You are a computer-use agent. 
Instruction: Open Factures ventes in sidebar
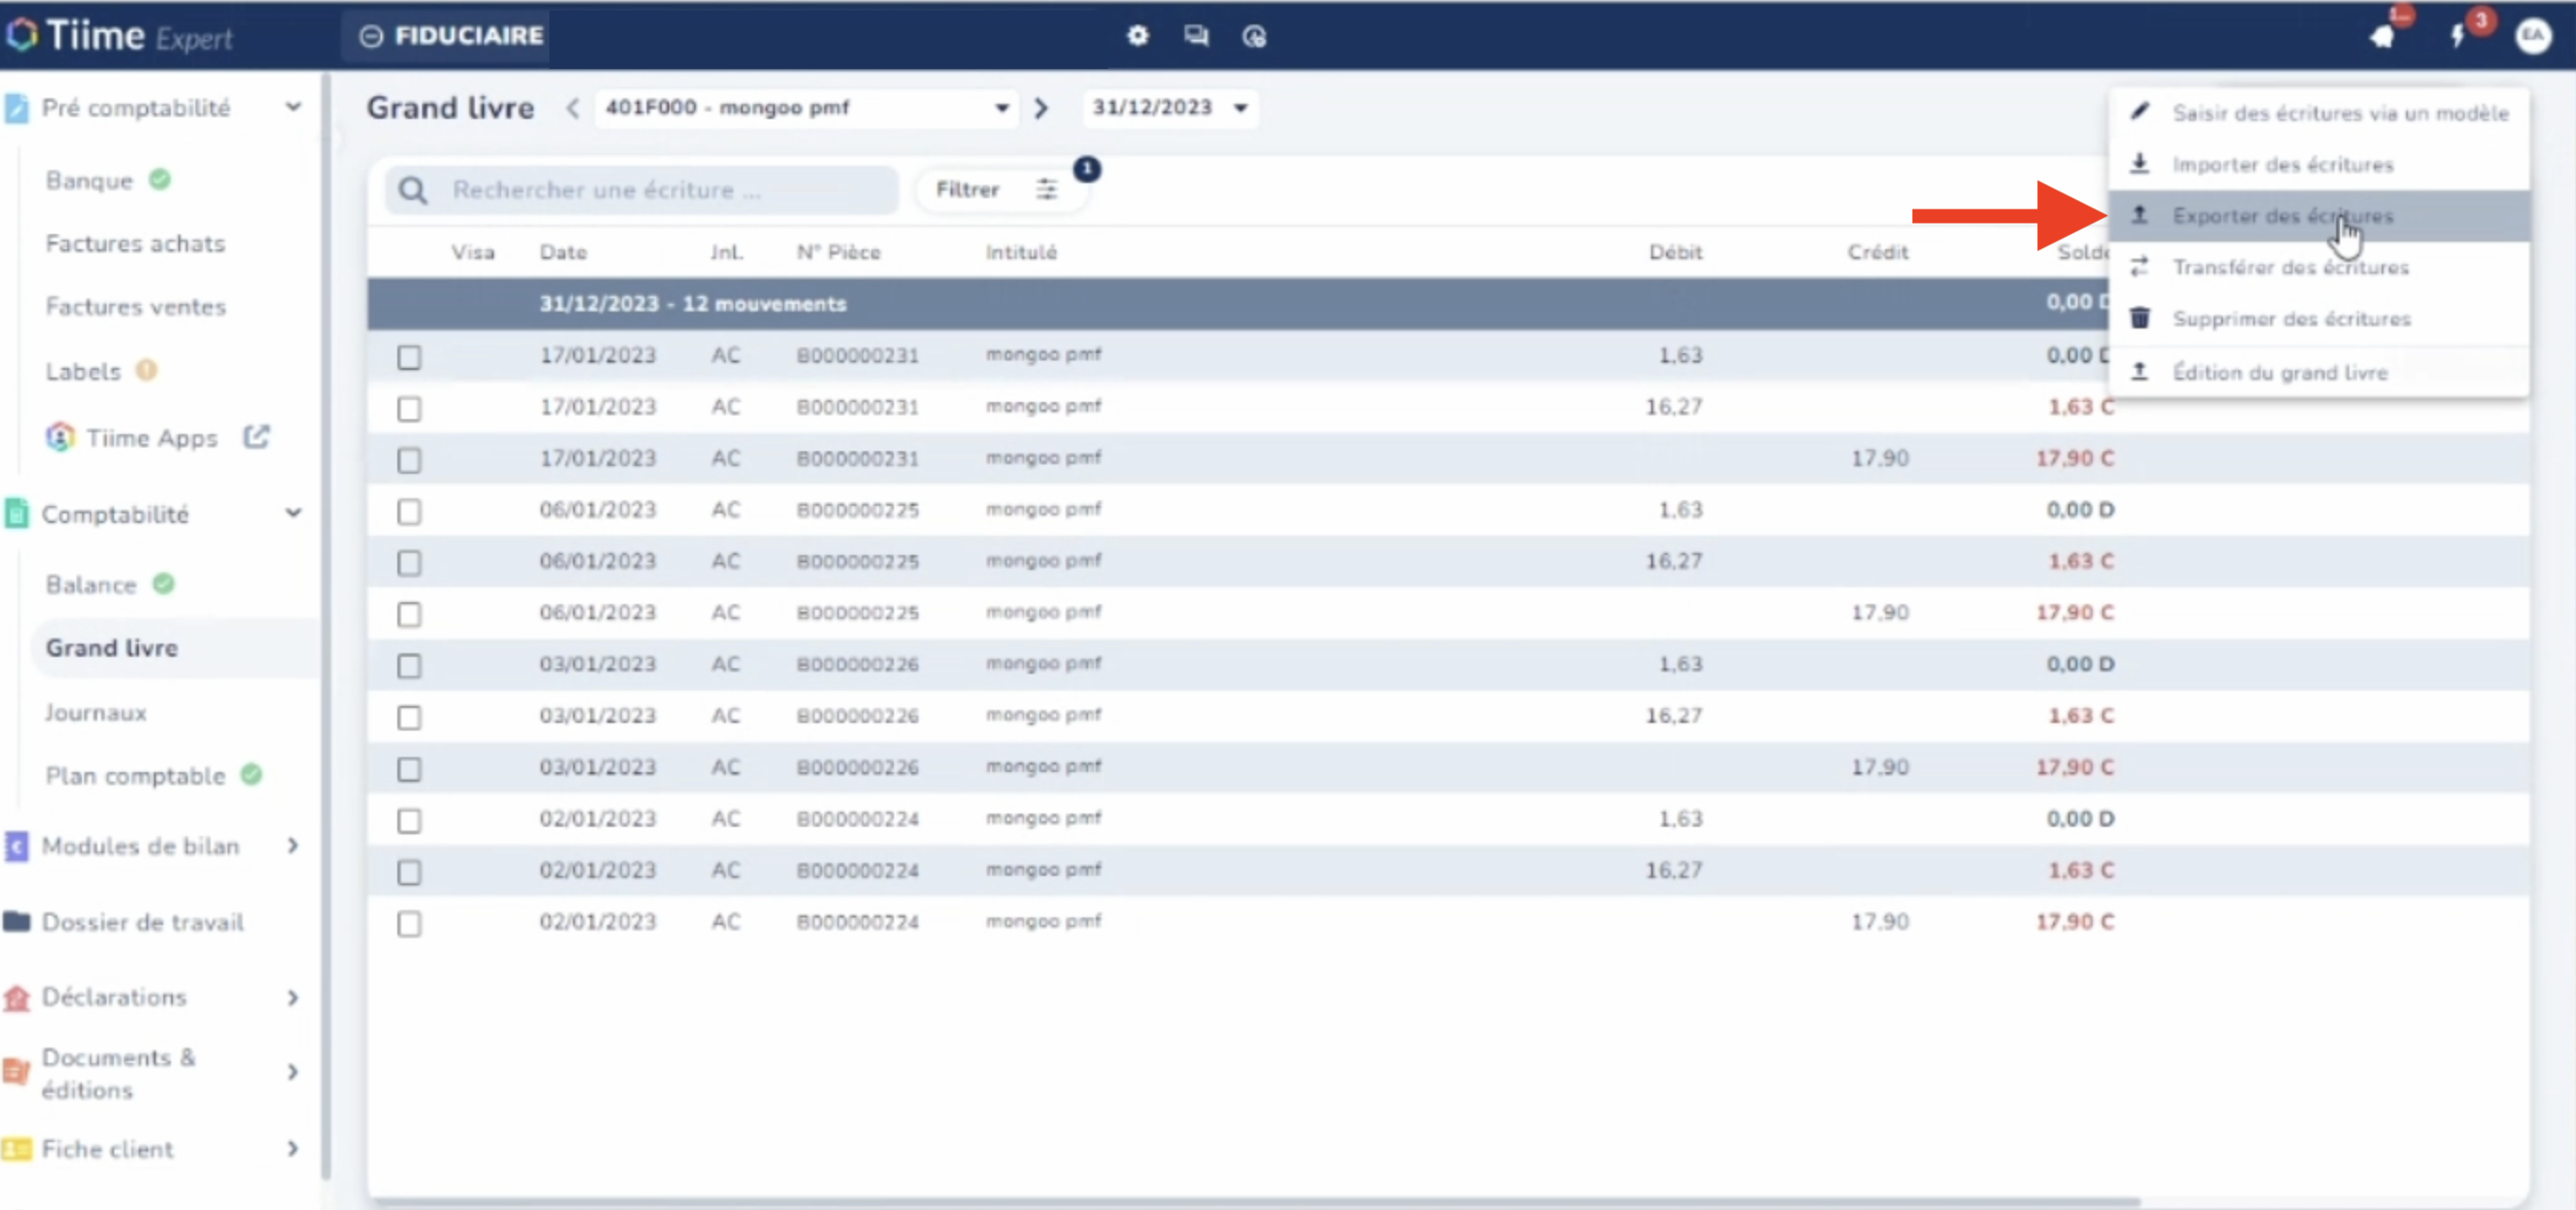pyautogui.click(x=135, y=307)
